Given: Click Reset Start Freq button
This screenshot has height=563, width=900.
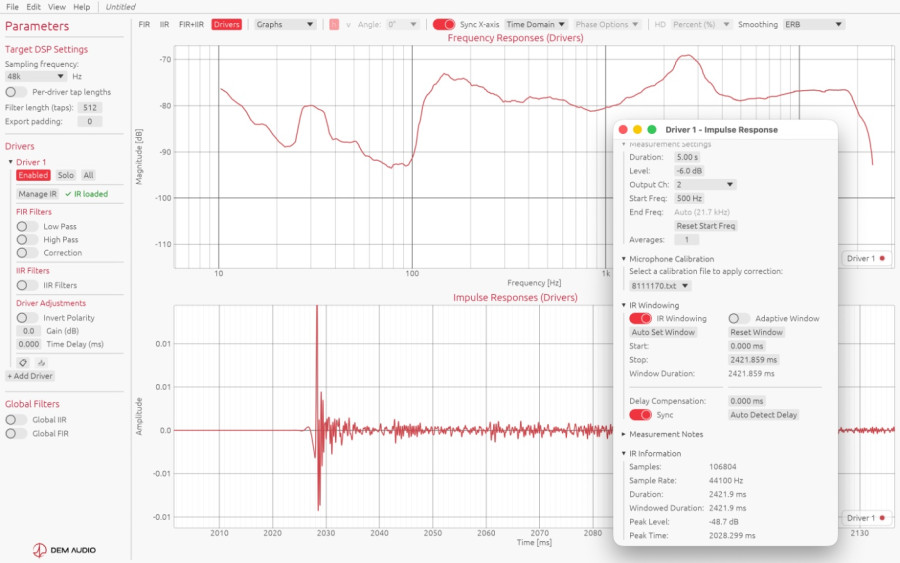Looking at the screenshot, I should 706,226.
